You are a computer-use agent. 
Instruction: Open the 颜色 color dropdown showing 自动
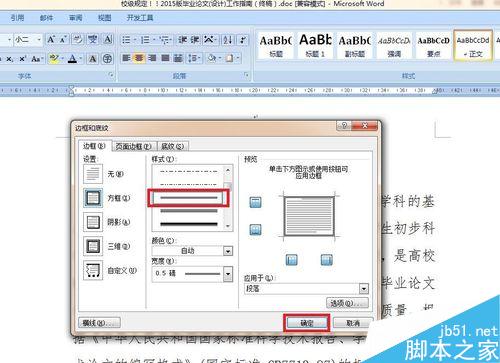click(228, 251)
